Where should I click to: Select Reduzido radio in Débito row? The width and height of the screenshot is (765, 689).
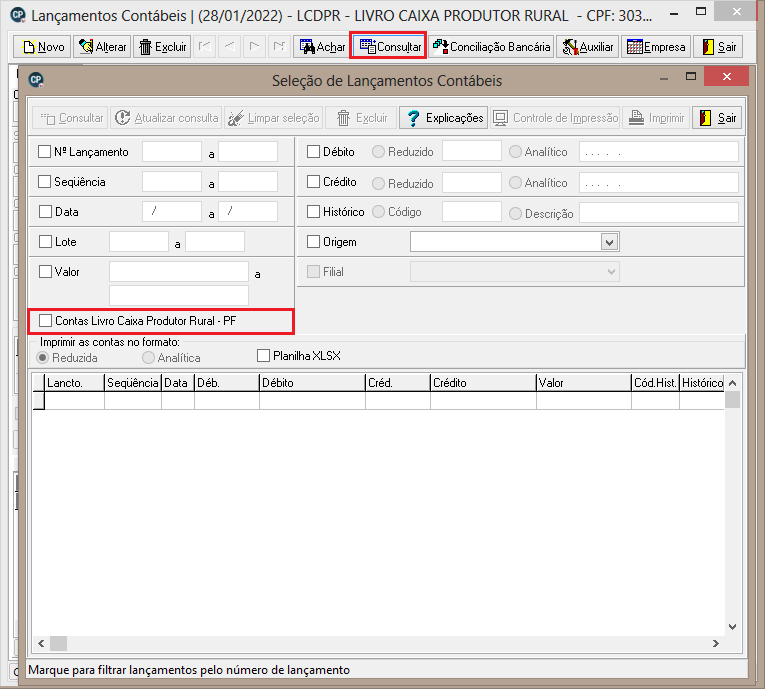coord(378,152)
